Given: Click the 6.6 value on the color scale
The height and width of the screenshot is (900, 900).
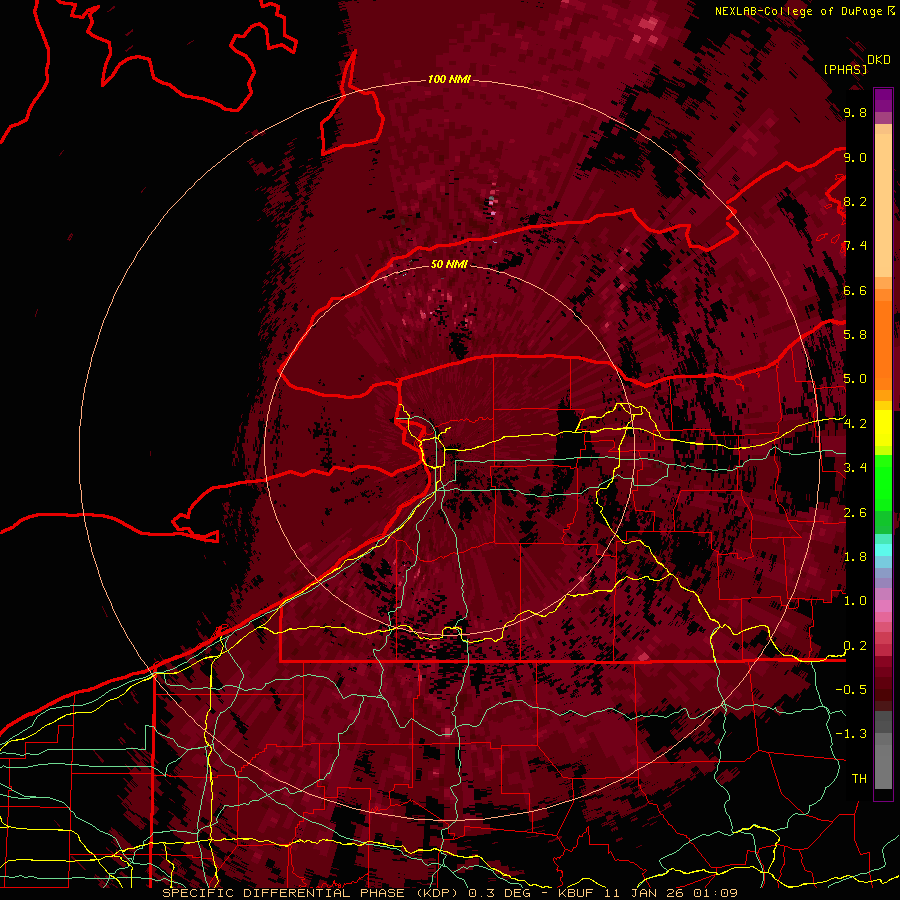Looking at the screenshot, I should (x=855, y=290).
